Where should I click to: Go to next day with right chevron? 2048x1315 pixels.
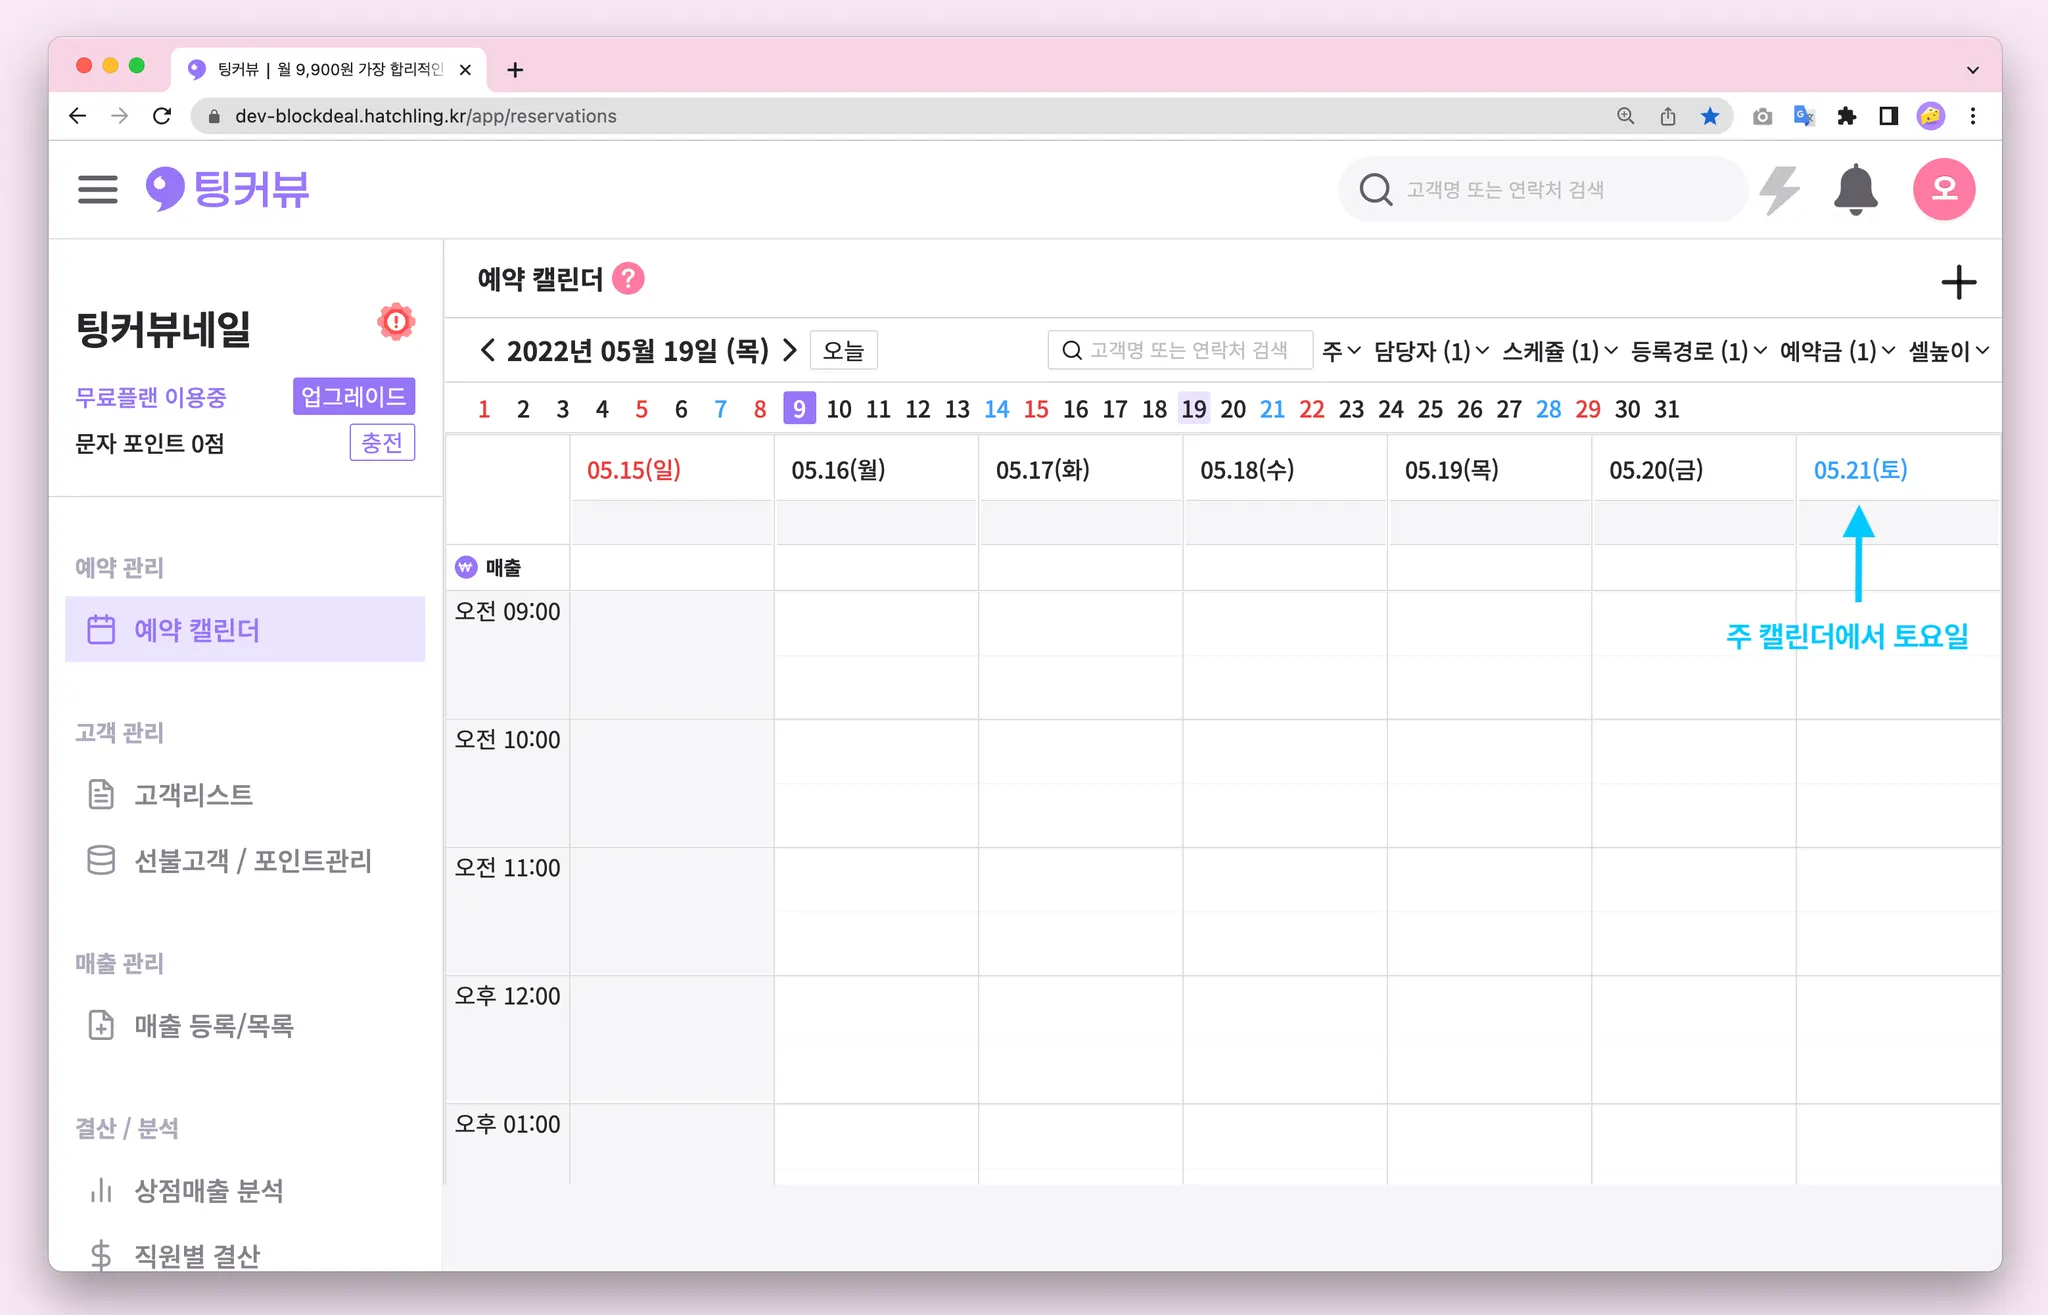[789, 350]
